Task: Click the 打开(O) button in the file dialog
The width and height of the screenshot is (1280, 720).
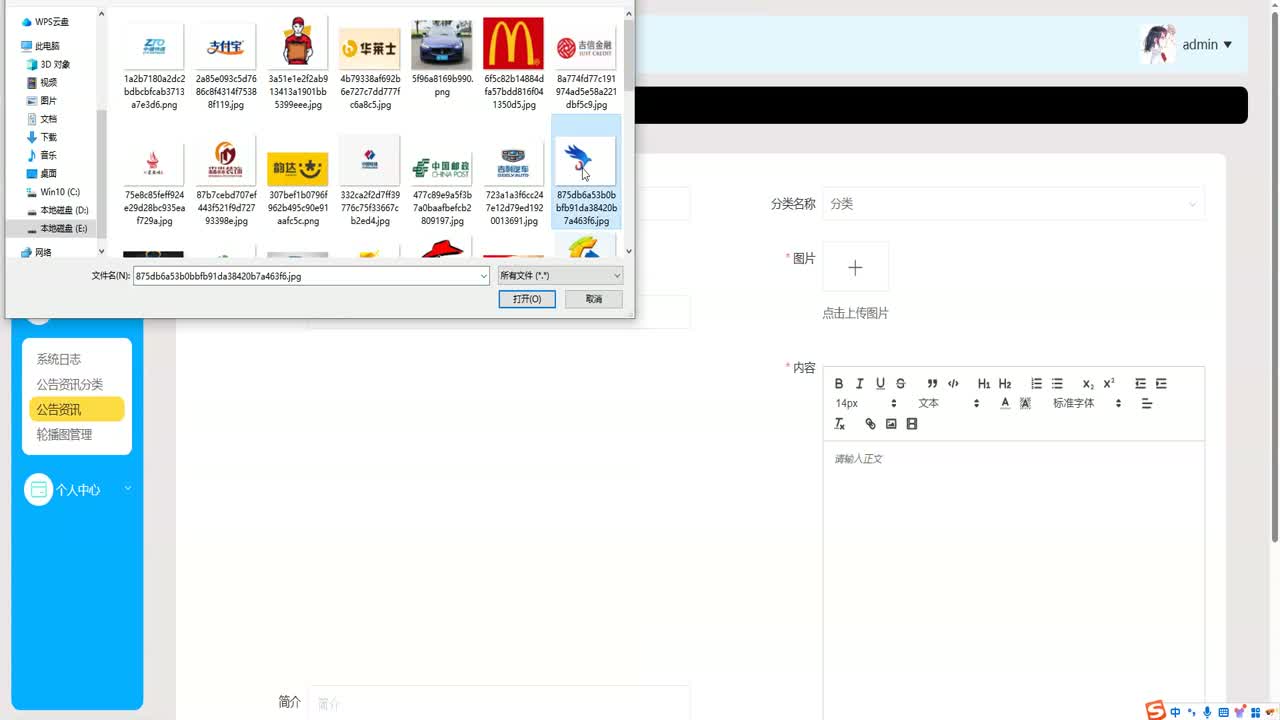Action: pos(527,299)
